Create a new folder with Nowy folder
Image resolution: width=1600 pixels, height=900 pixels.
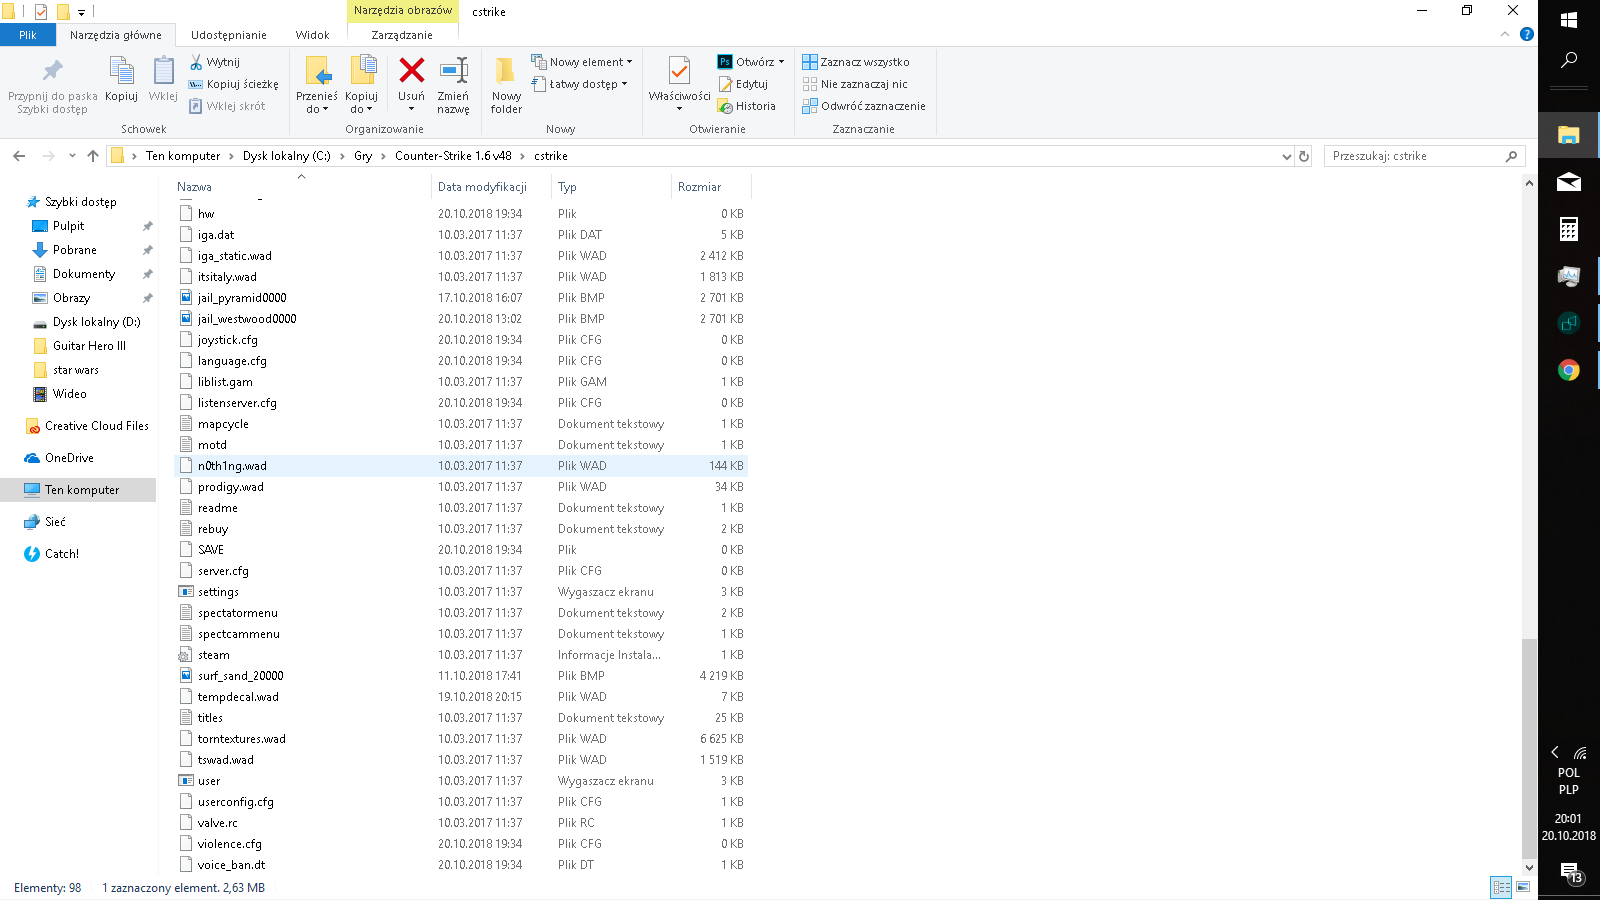(506, 85)
